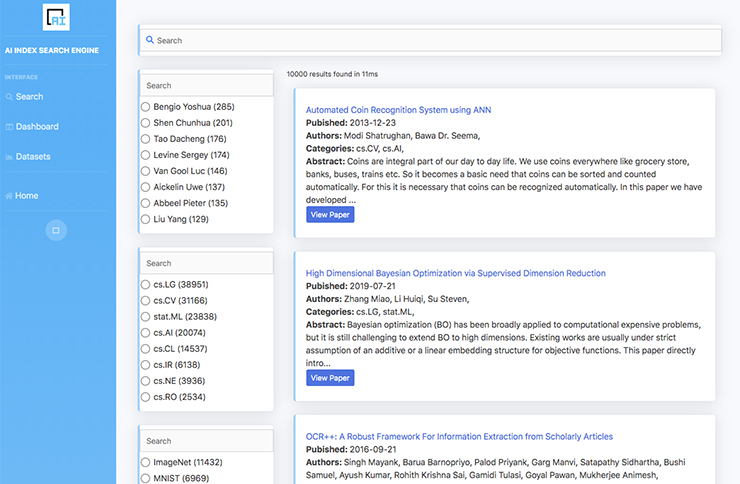Click the author filter search box
The image size is (740, 484).
(206, 86)
